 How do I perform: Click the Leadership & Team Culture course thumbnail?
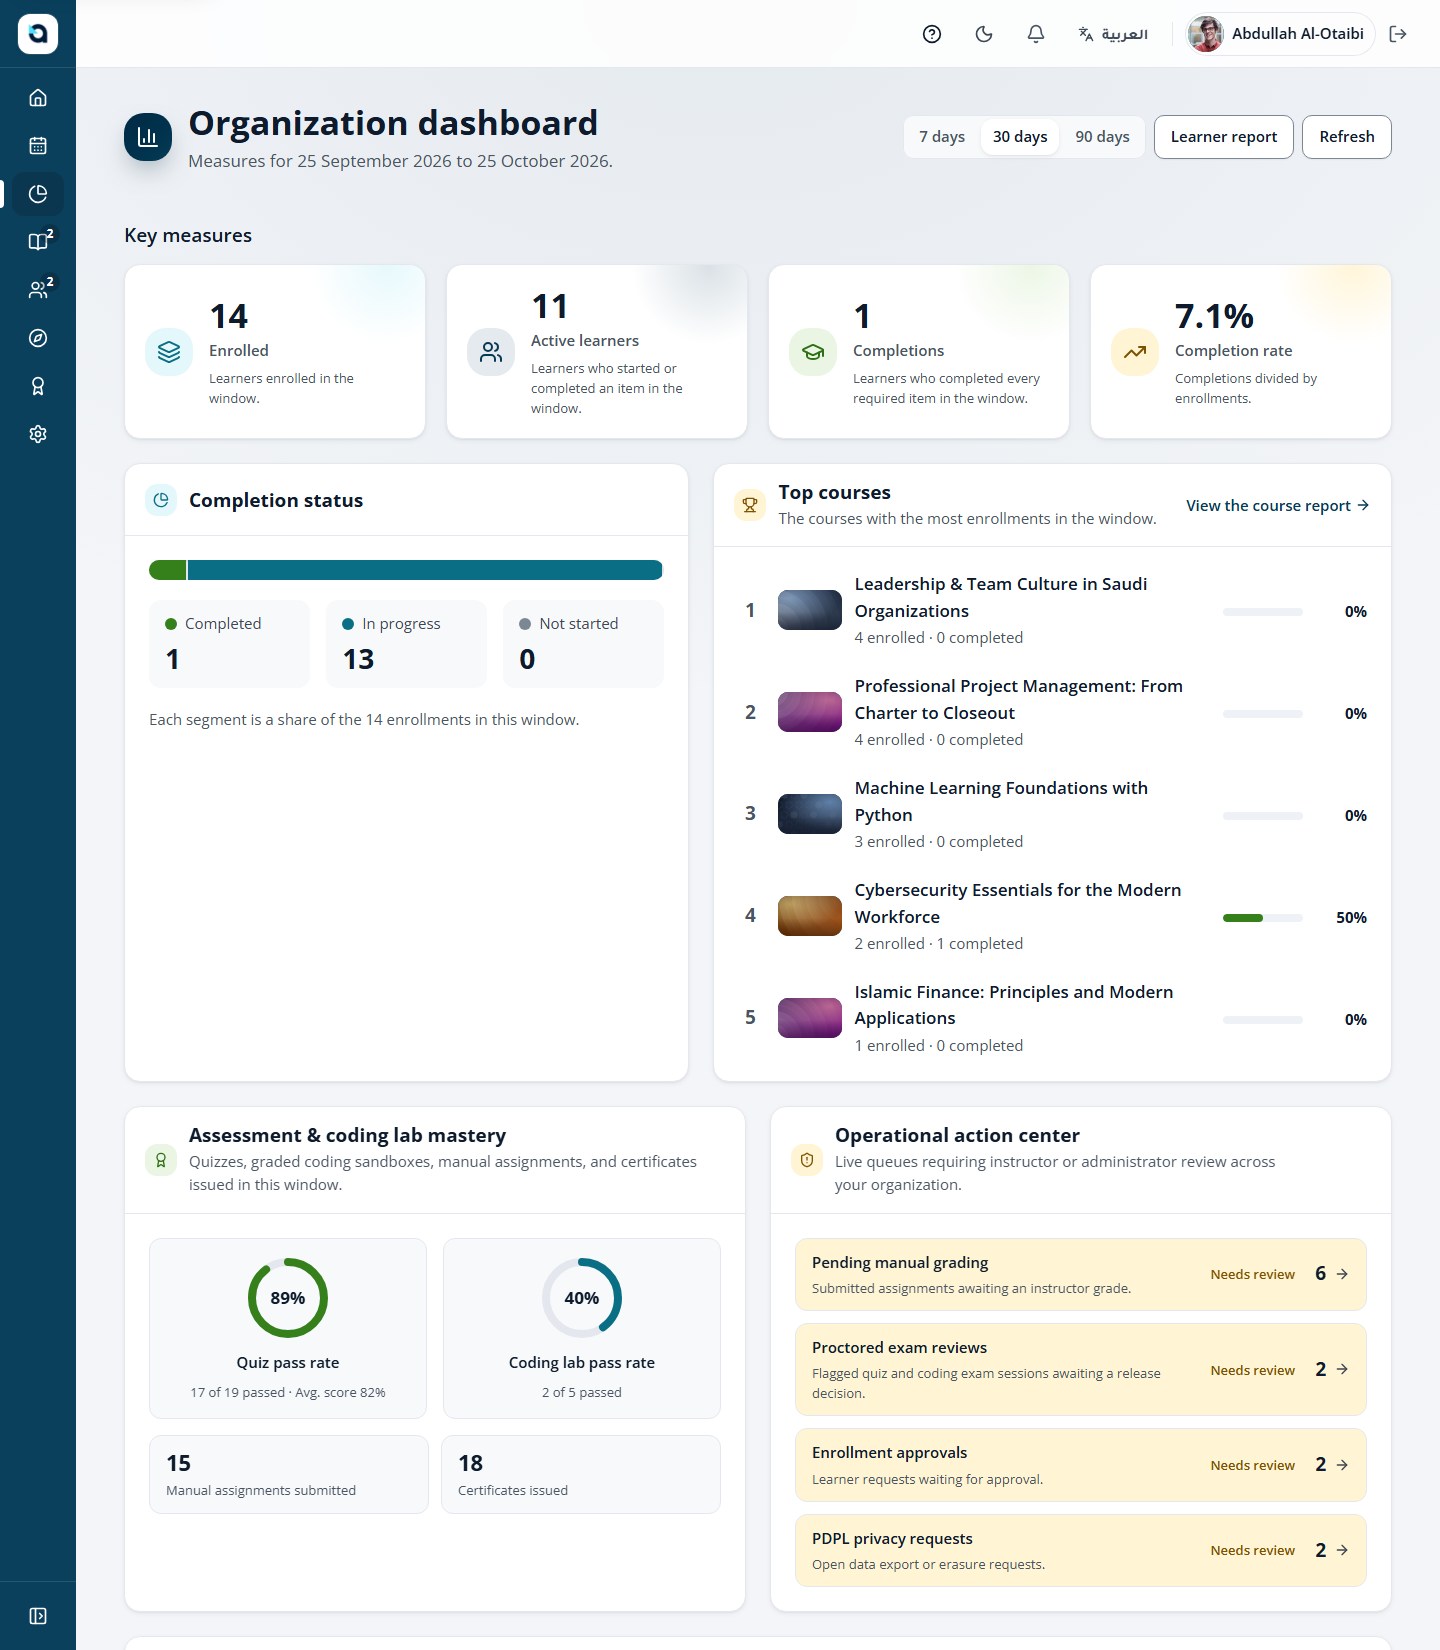tap(810, 610)
